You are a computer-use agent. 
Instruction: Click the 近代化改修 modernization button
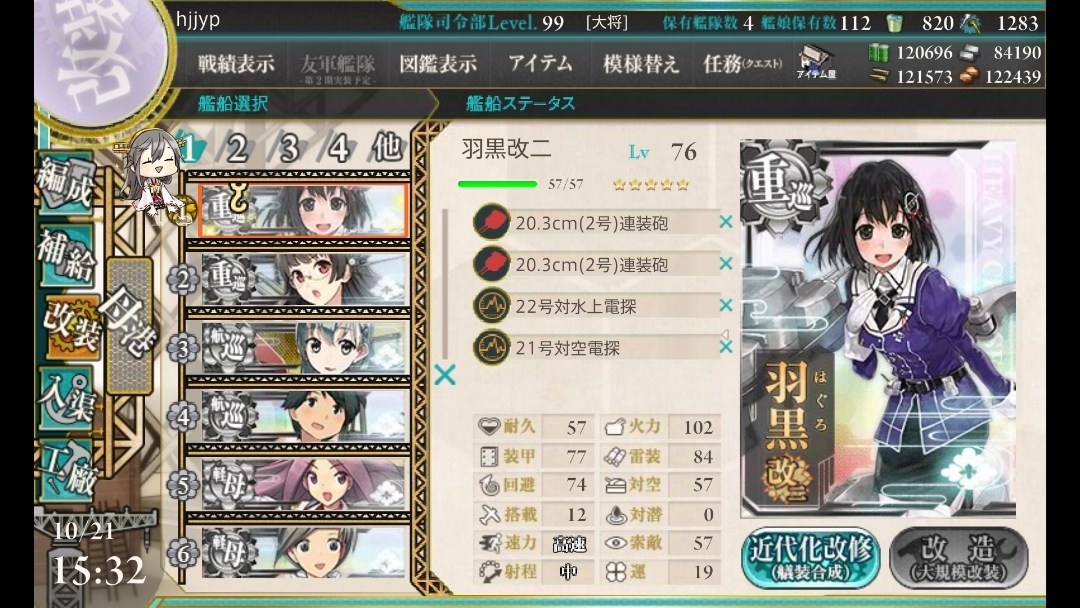click(x=811, y=558)
